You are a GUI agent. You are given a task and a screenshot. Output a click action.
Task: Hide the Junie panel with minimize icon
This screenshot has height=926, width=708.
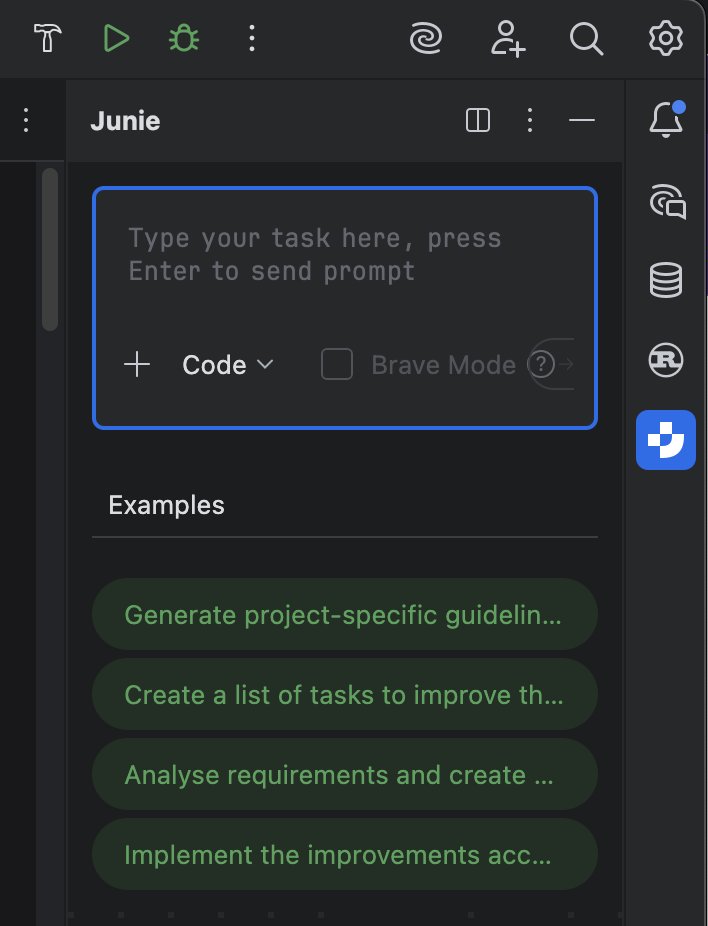(x=582, y=120)
